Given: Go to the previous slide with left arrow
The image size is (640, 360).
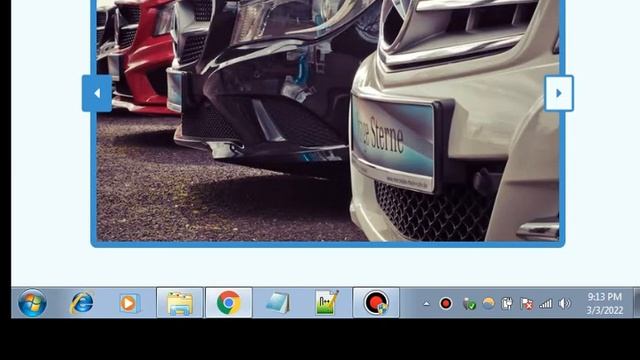Looking at the screenshot, I should click(x=97, y=93).
